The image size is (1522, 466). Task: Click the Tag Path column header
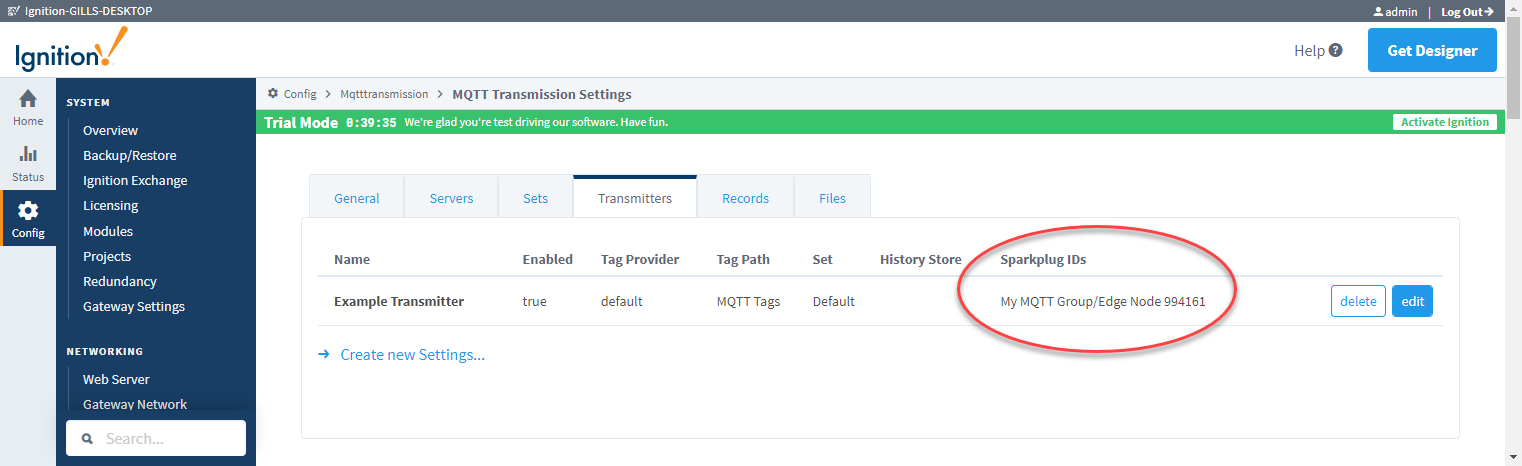click(743, 259)
